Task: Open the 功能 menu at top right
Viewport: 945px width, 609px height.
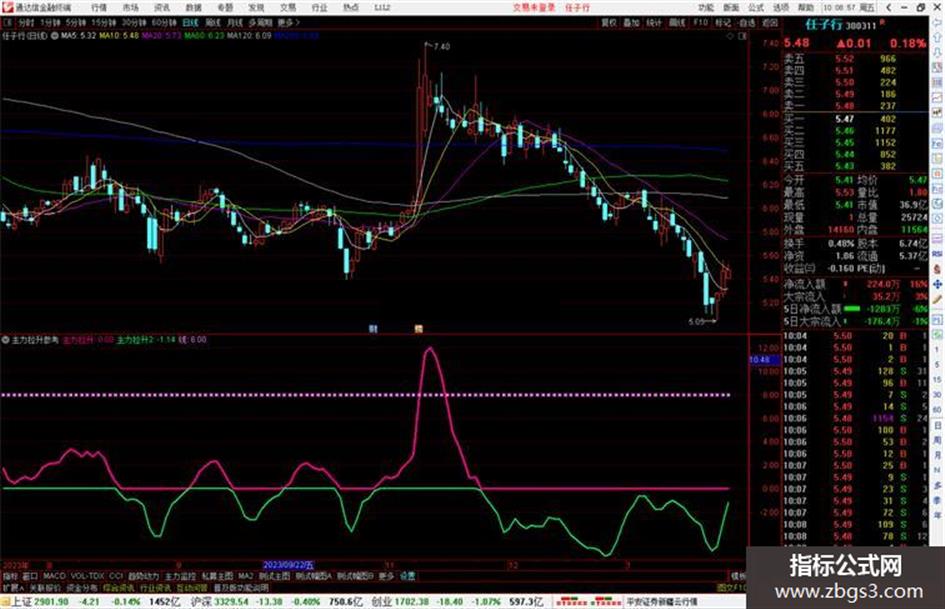Action: (x=706, y=7)
